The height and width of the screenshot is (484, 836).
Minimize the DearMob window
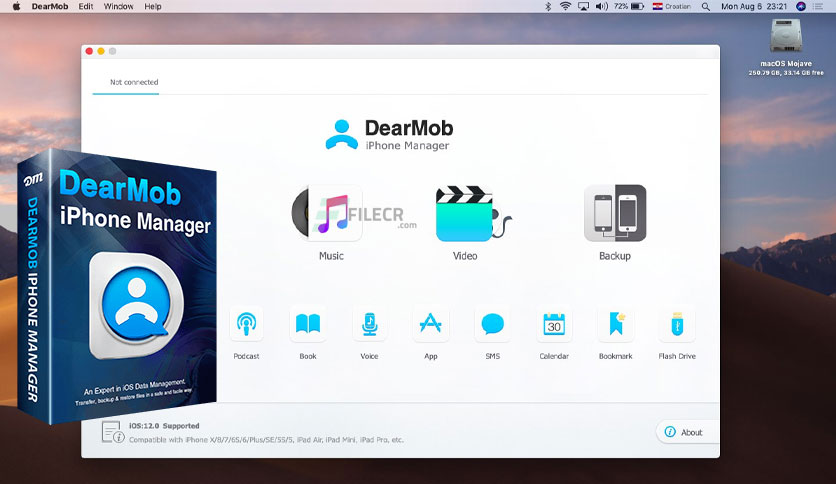101,51
